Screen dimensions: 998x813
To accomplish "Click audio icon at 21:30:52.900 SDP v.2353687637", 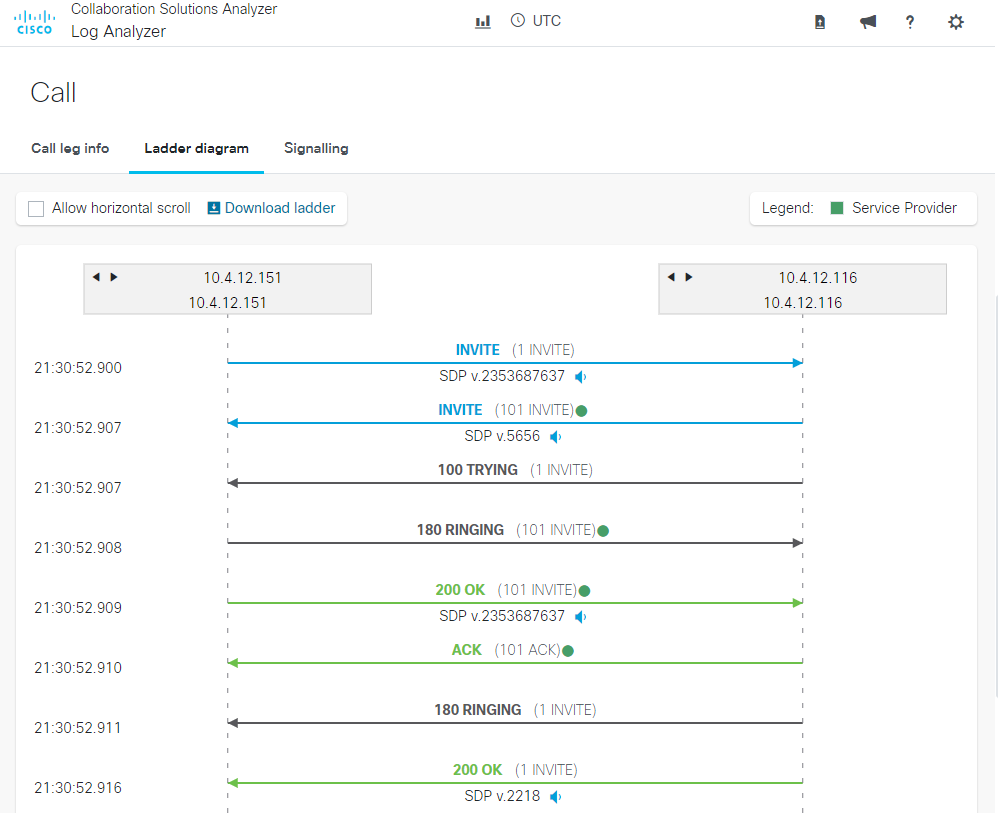I will click(580, 377).
